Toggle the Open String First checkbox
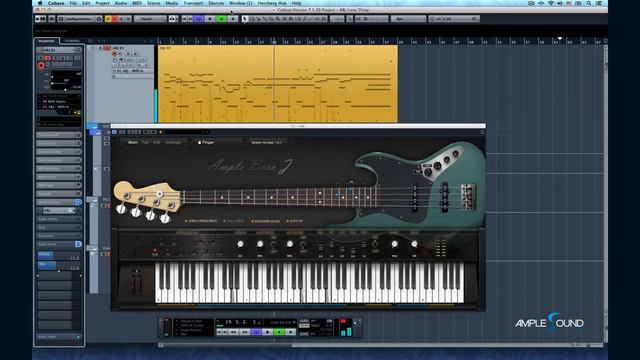The height and width of the screenshot is (360, 640). tap(201, 221)
